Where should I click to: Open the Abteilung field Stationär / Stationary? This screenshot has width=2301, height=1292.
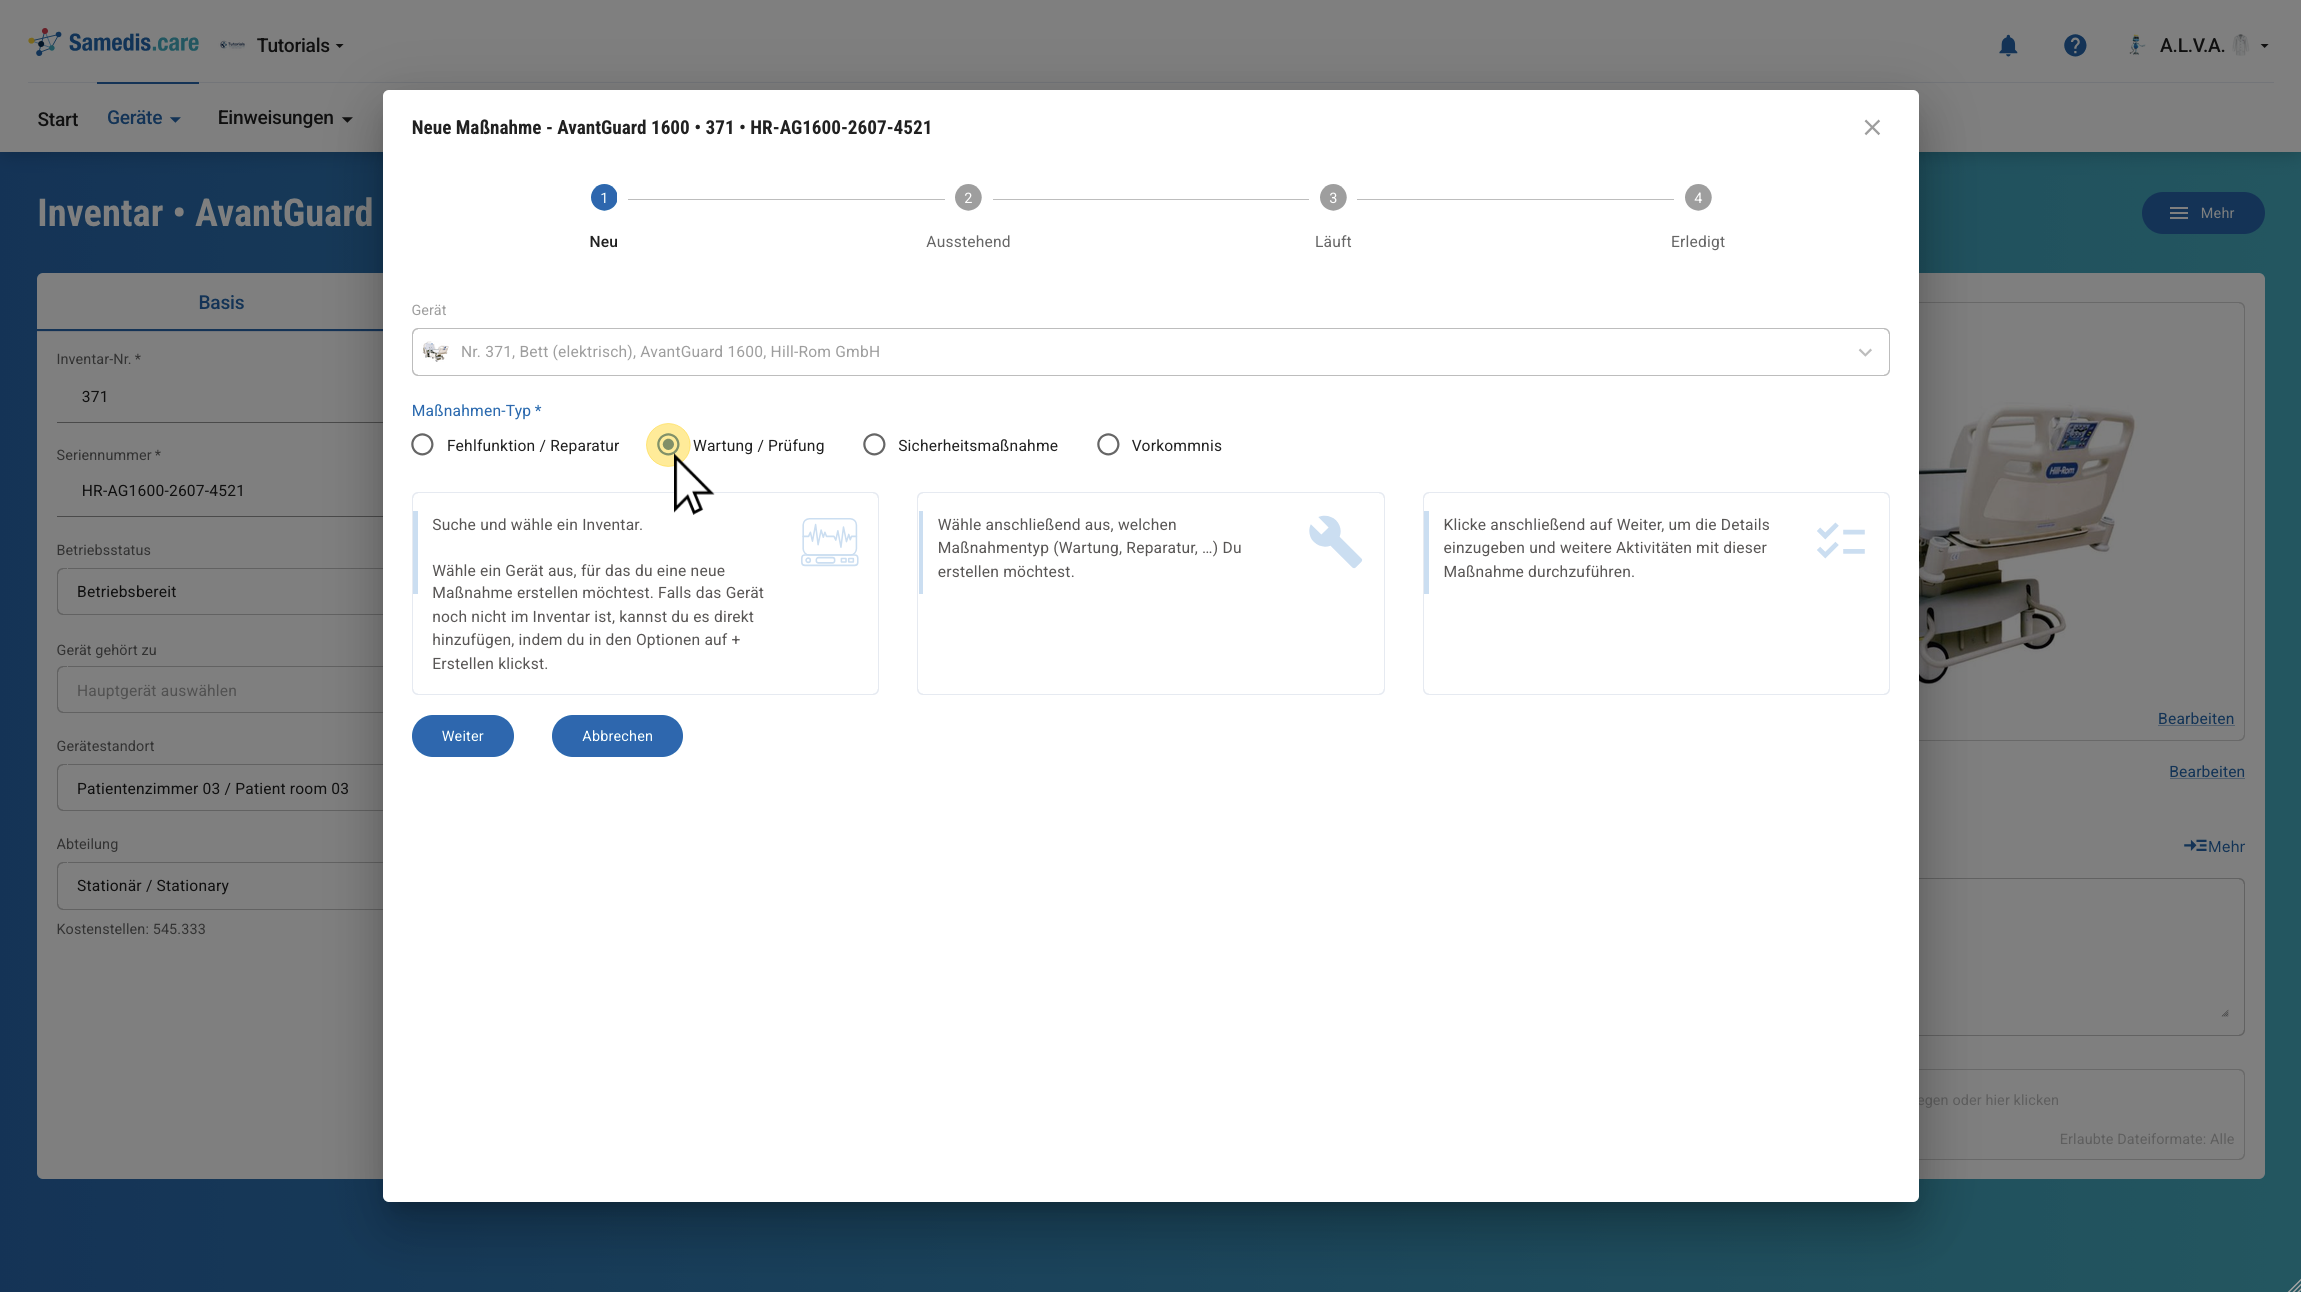[220, 886]
